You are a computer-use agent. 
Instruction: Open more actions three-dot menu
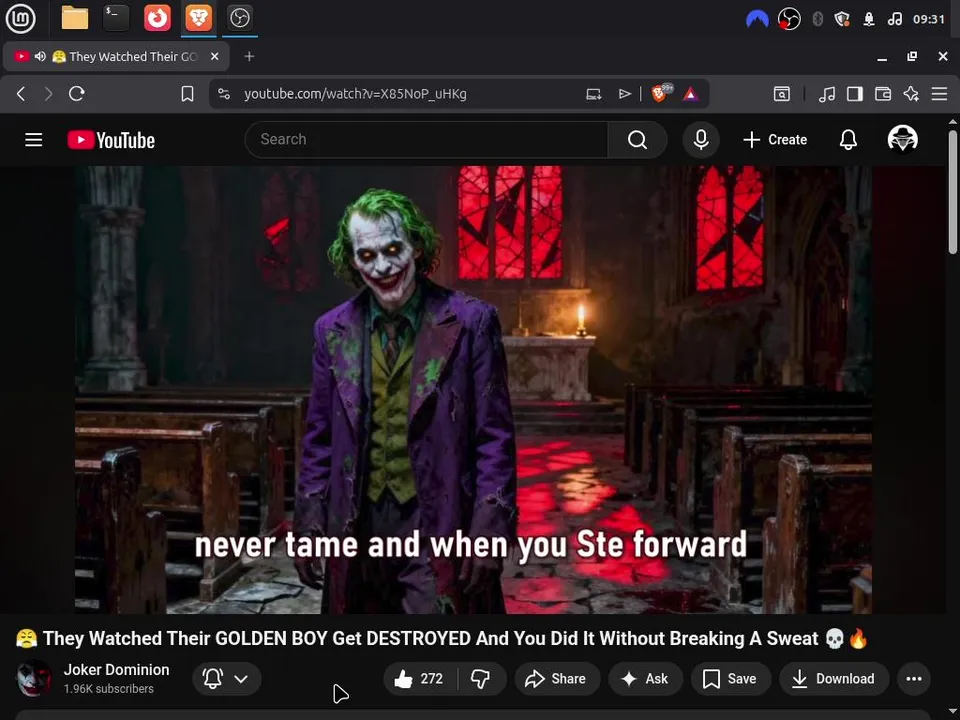click(913, 678)
